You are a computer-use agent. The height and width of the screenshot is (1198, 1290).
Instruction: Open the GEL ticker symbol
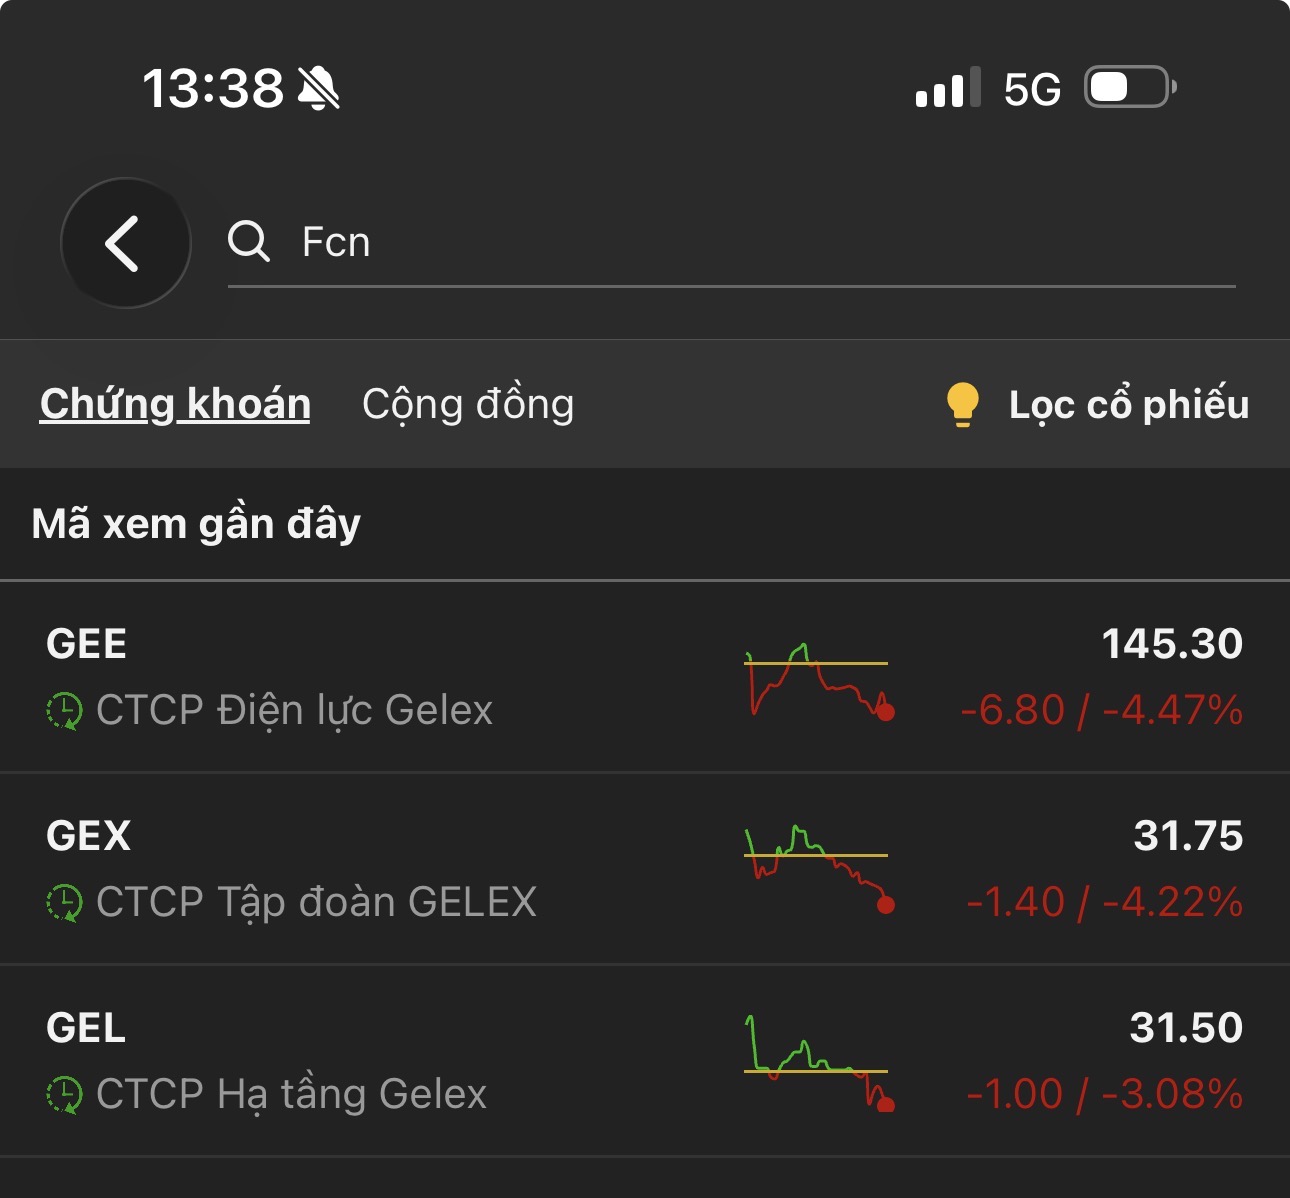click(x=87, y=1028)
